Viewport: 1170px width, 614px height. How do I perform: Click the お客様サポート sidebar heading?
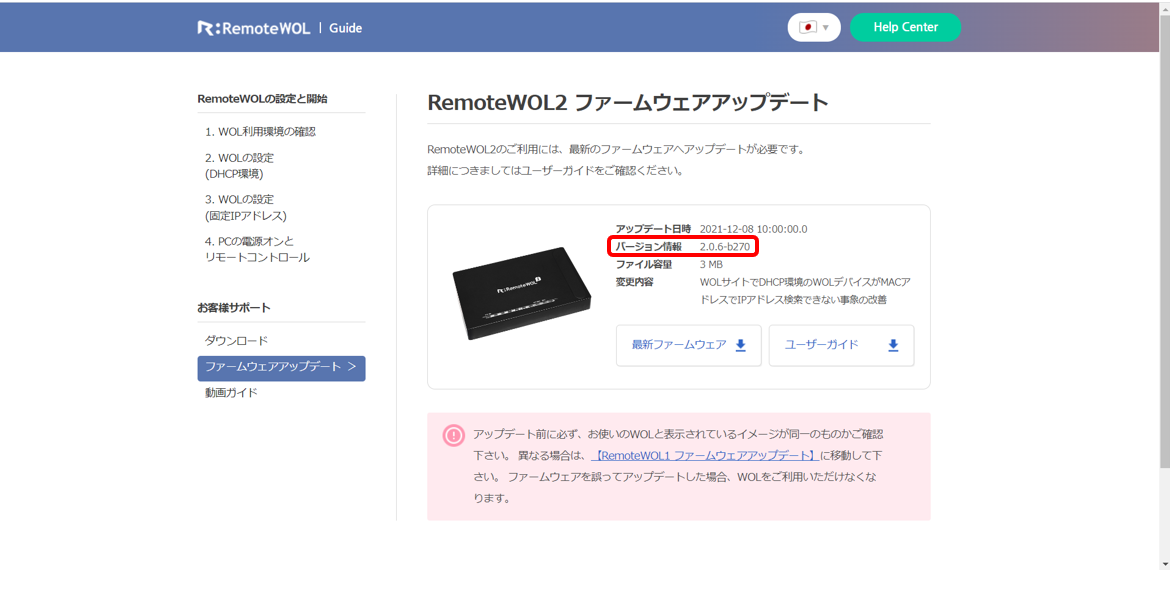(234, 308)
